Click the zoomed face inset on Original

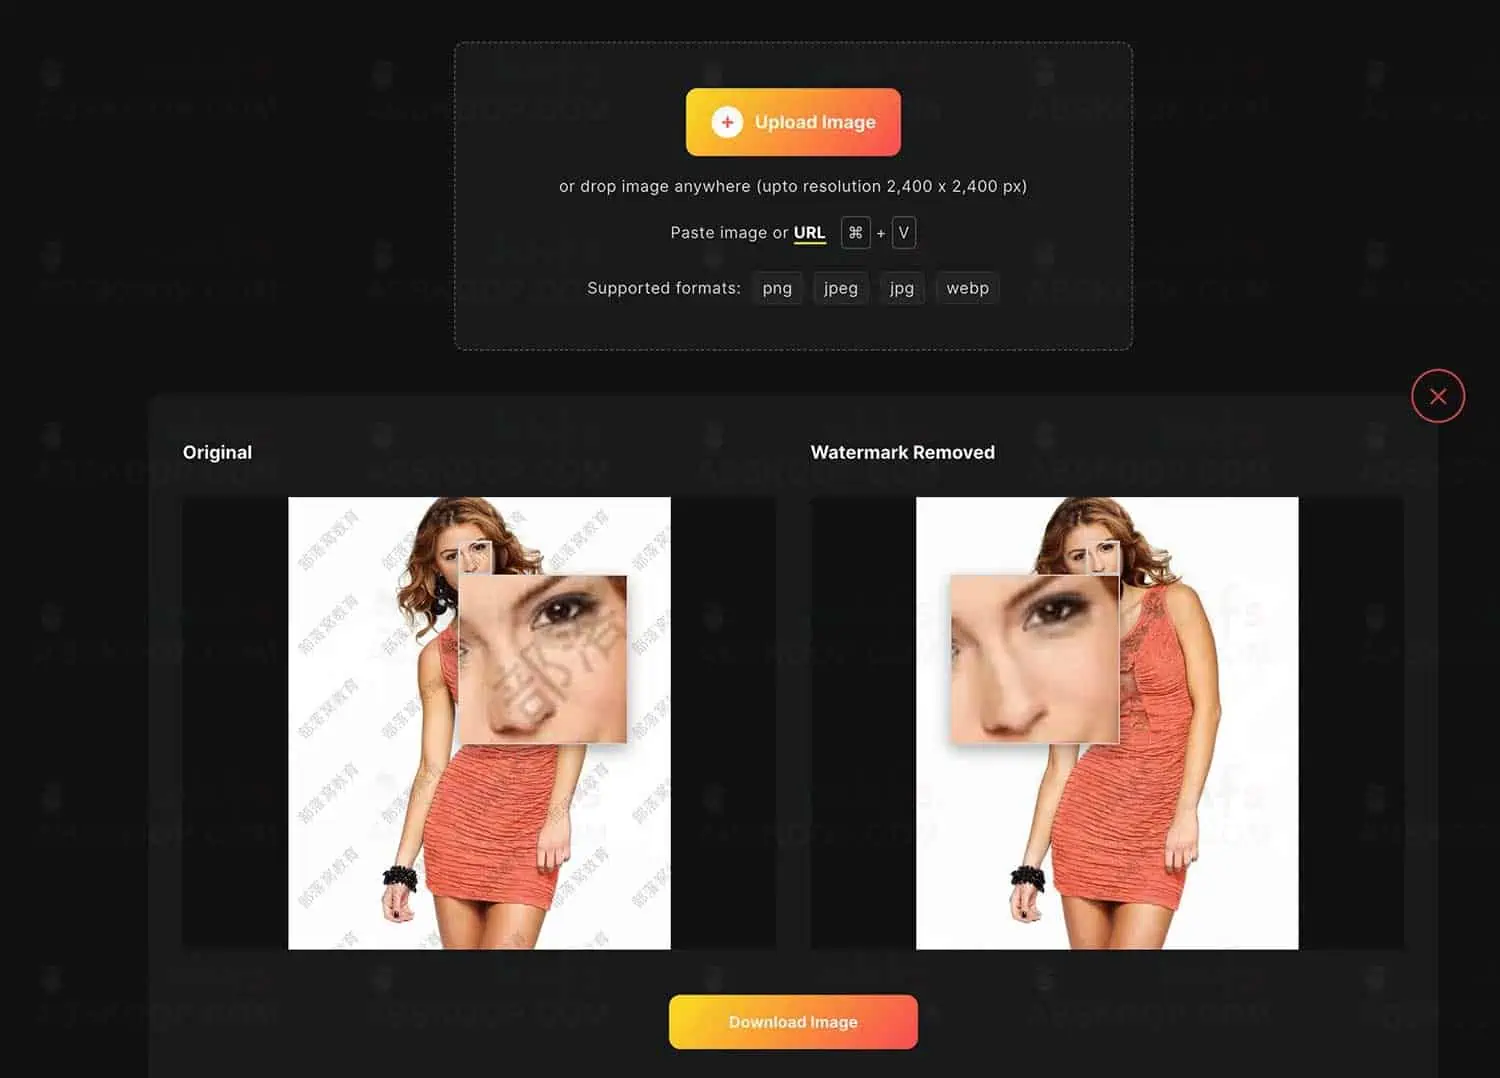coord(543,659)
